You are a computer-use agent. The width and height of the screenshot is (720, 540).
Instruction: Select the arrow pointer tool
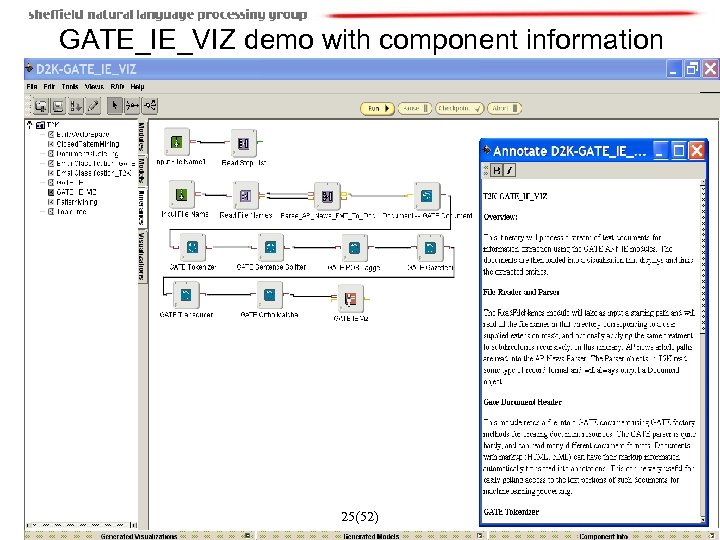point(115,106)
